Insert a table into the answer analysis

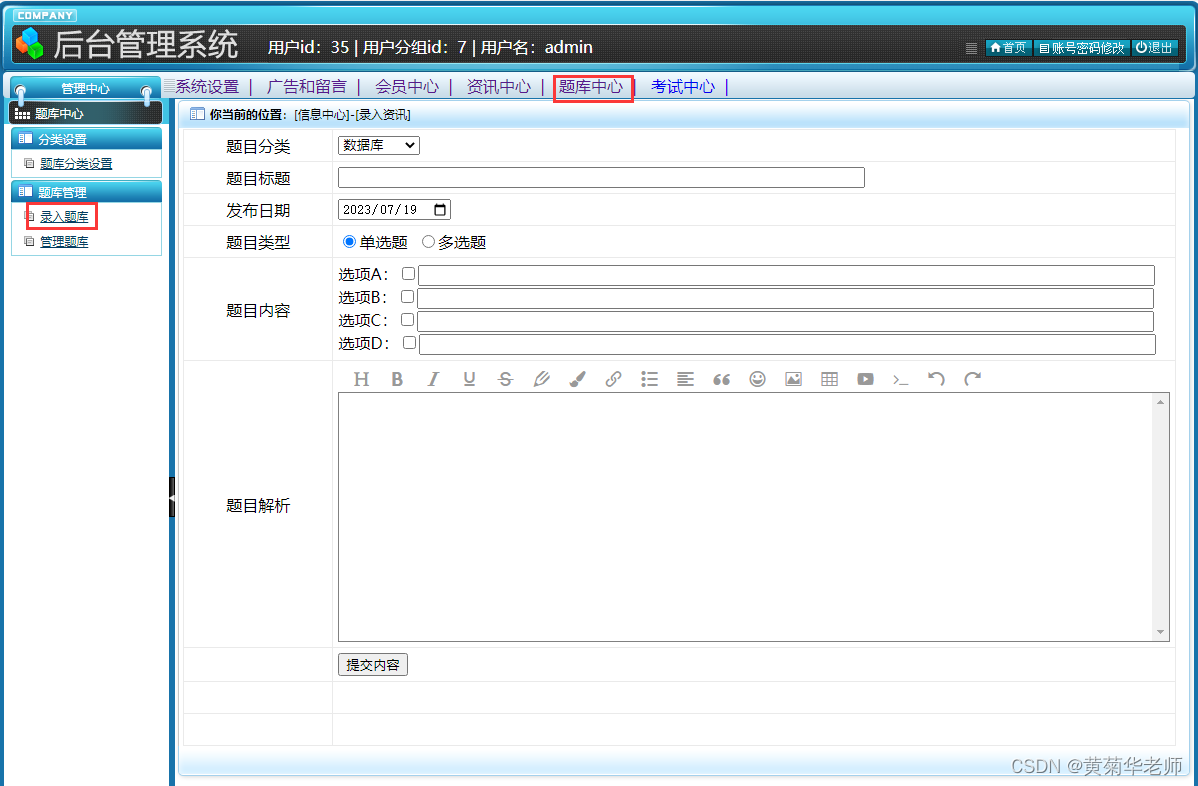pyautogui.click(x=829, y=379)
